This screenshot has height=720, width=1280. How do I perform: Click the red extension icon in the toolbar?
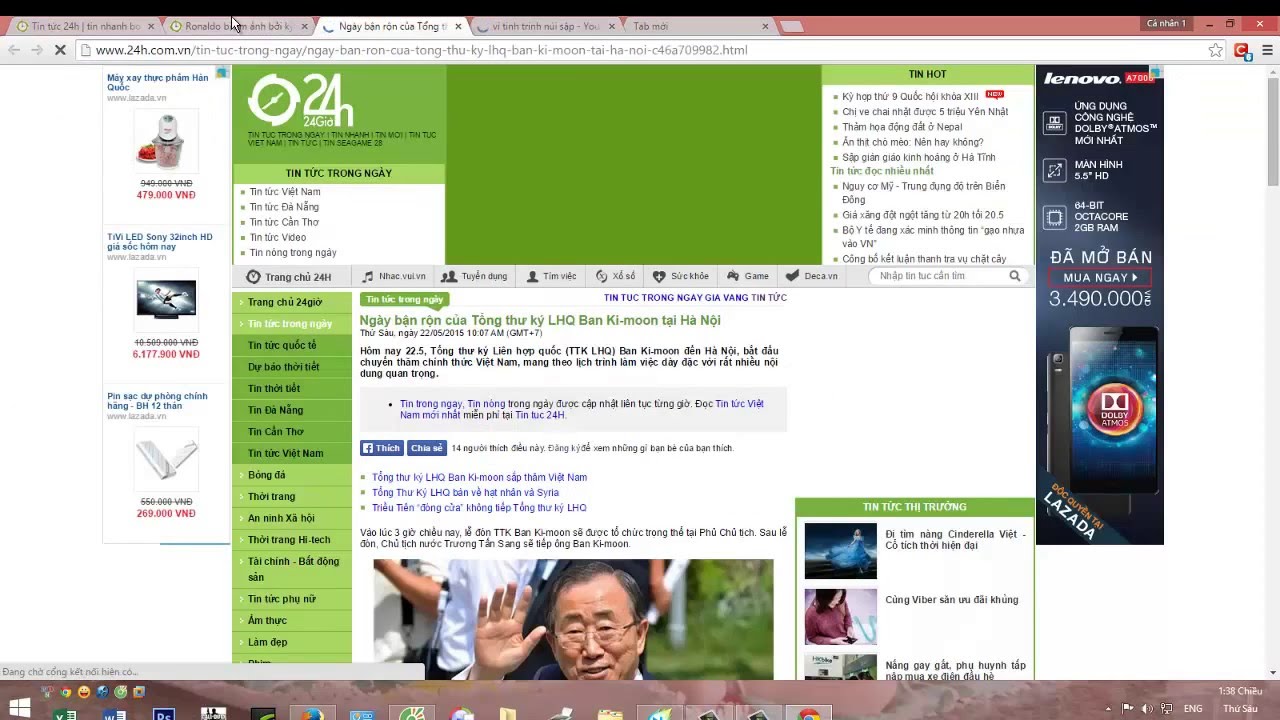click(1242, 50)
